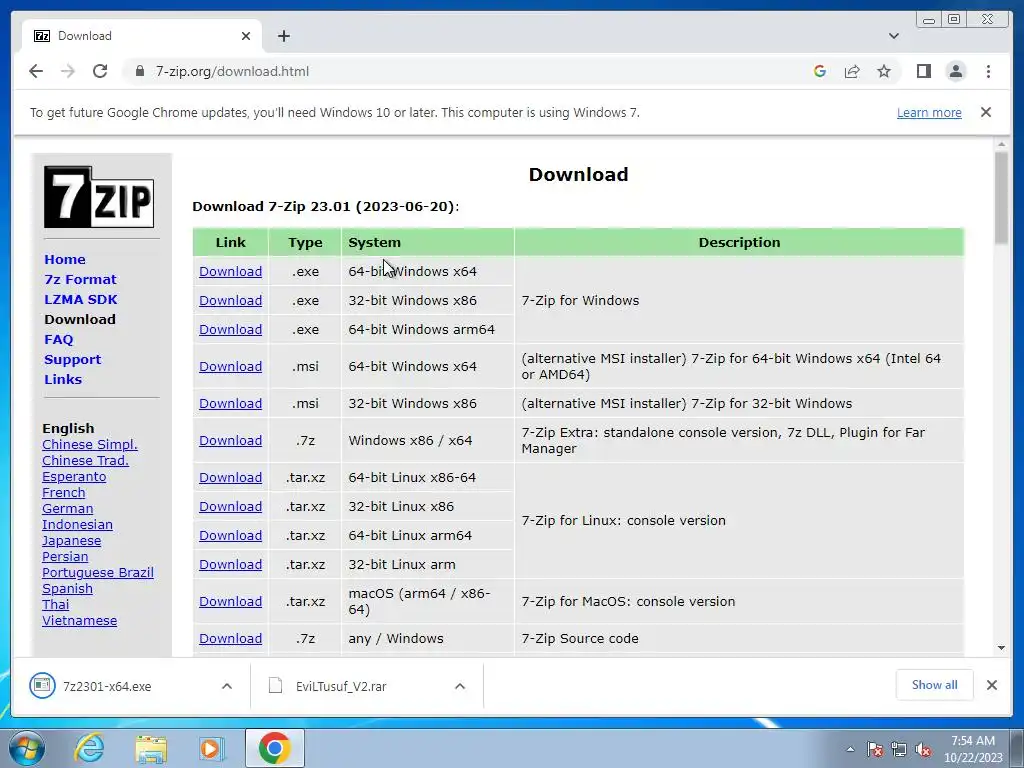The height and width of the screenshot is (768, 1024).
Task: Switch language to French
Action: [63, 492]
